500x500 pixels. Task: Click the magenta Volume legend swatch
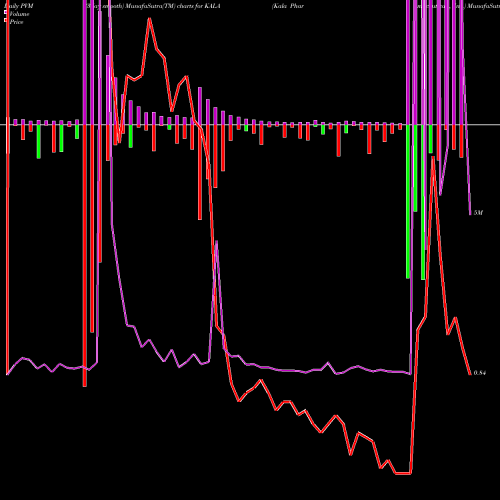(x=5, y=12)
